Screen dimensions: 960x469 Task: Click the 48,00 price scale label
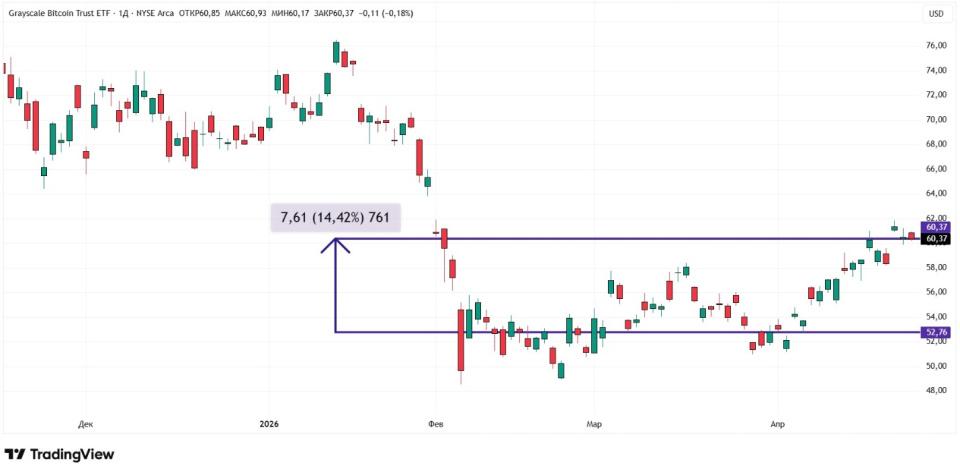936,390
